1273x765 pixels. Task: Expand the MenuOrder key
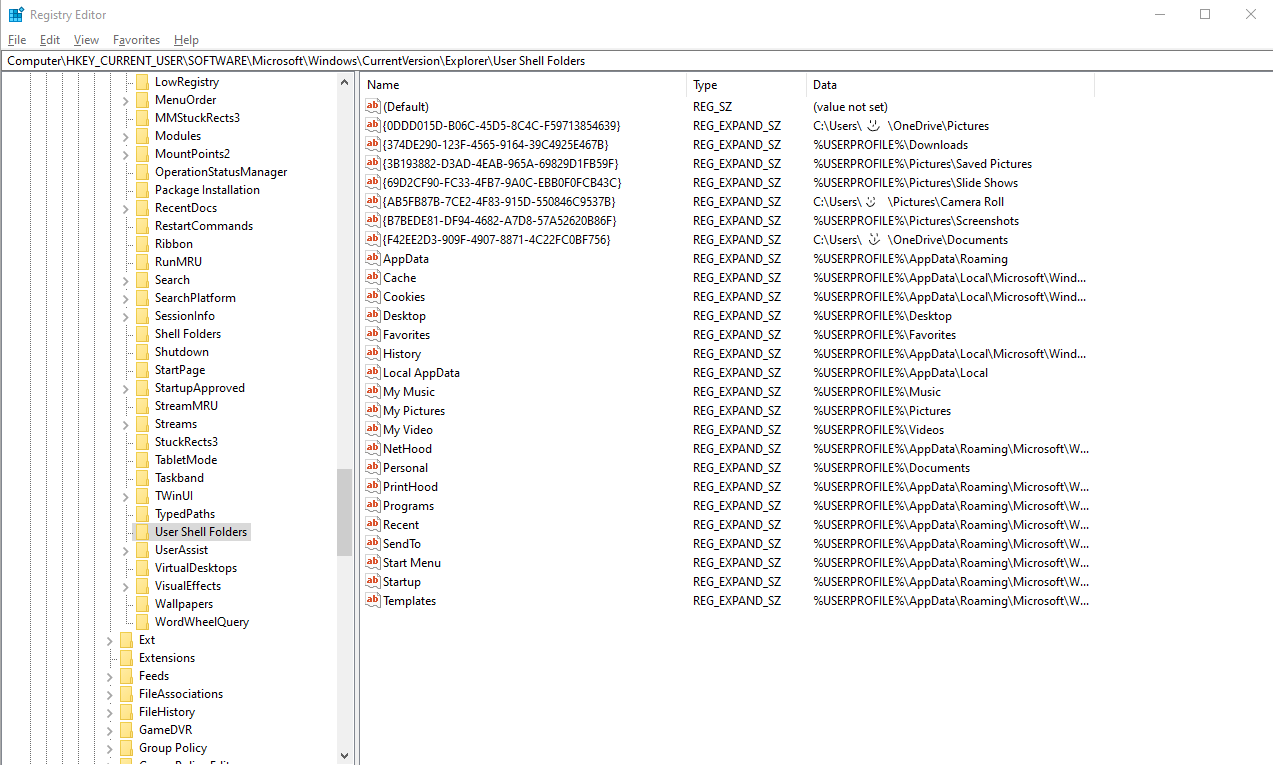126,100
